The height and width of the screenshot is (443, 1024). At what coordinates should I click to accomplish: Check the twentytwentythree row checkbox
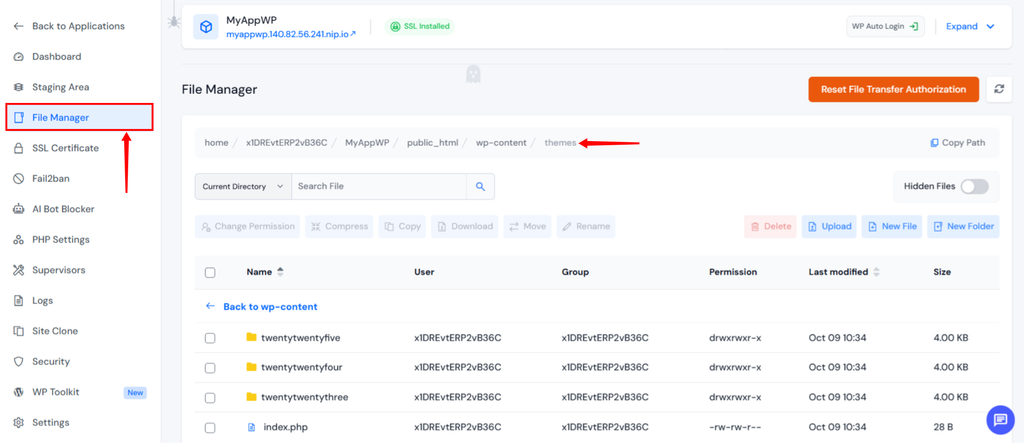pos(210,397)
